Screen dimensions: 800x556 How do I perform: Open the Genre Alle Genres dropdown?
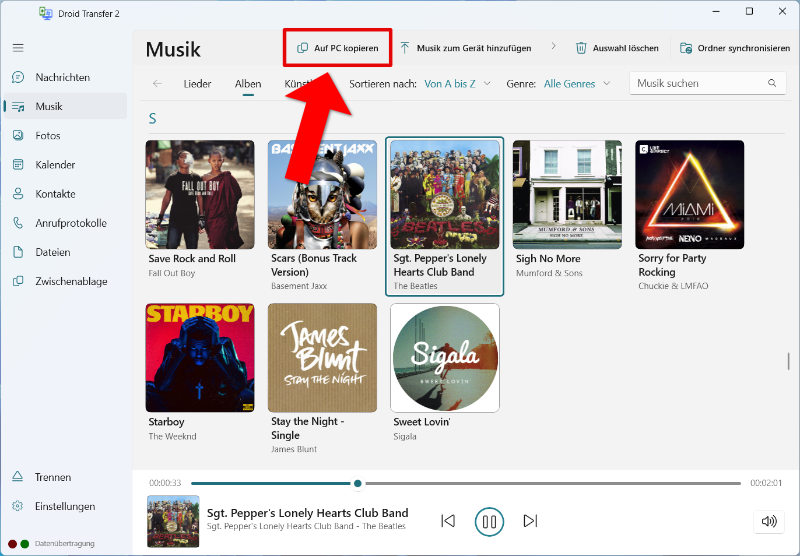pyautogui.click(x=577, y=84)
